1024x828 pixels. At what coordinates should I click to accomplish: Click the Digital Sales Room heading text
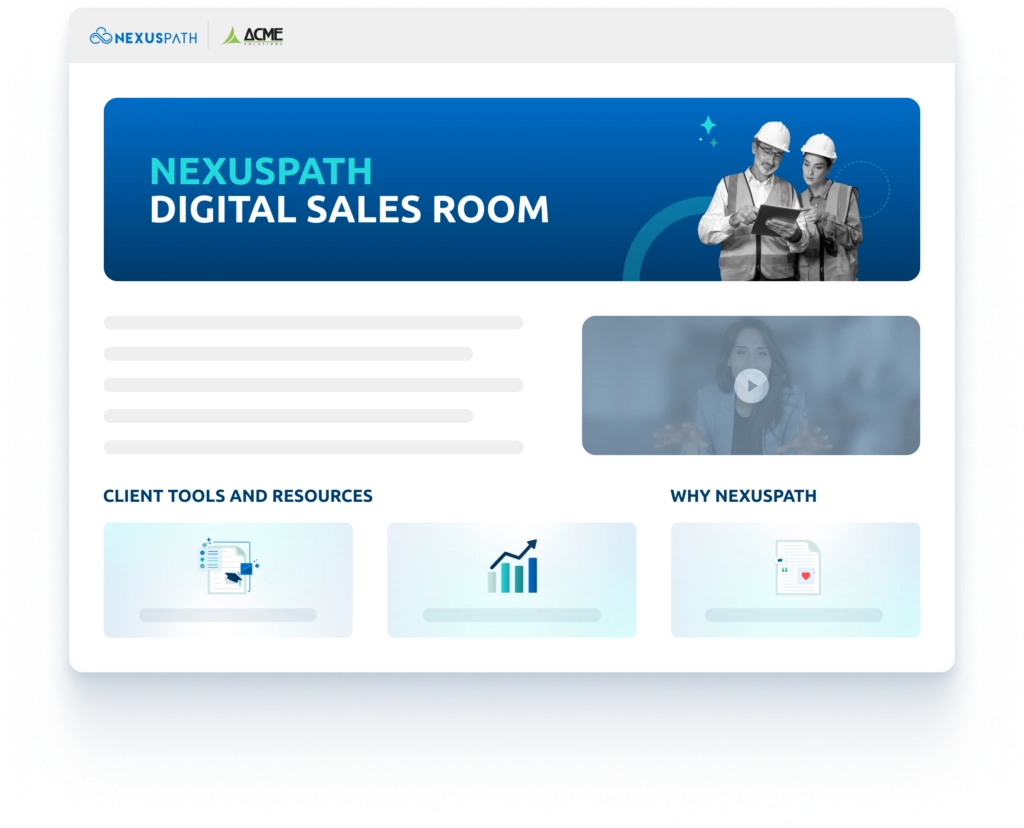point(349,210)
